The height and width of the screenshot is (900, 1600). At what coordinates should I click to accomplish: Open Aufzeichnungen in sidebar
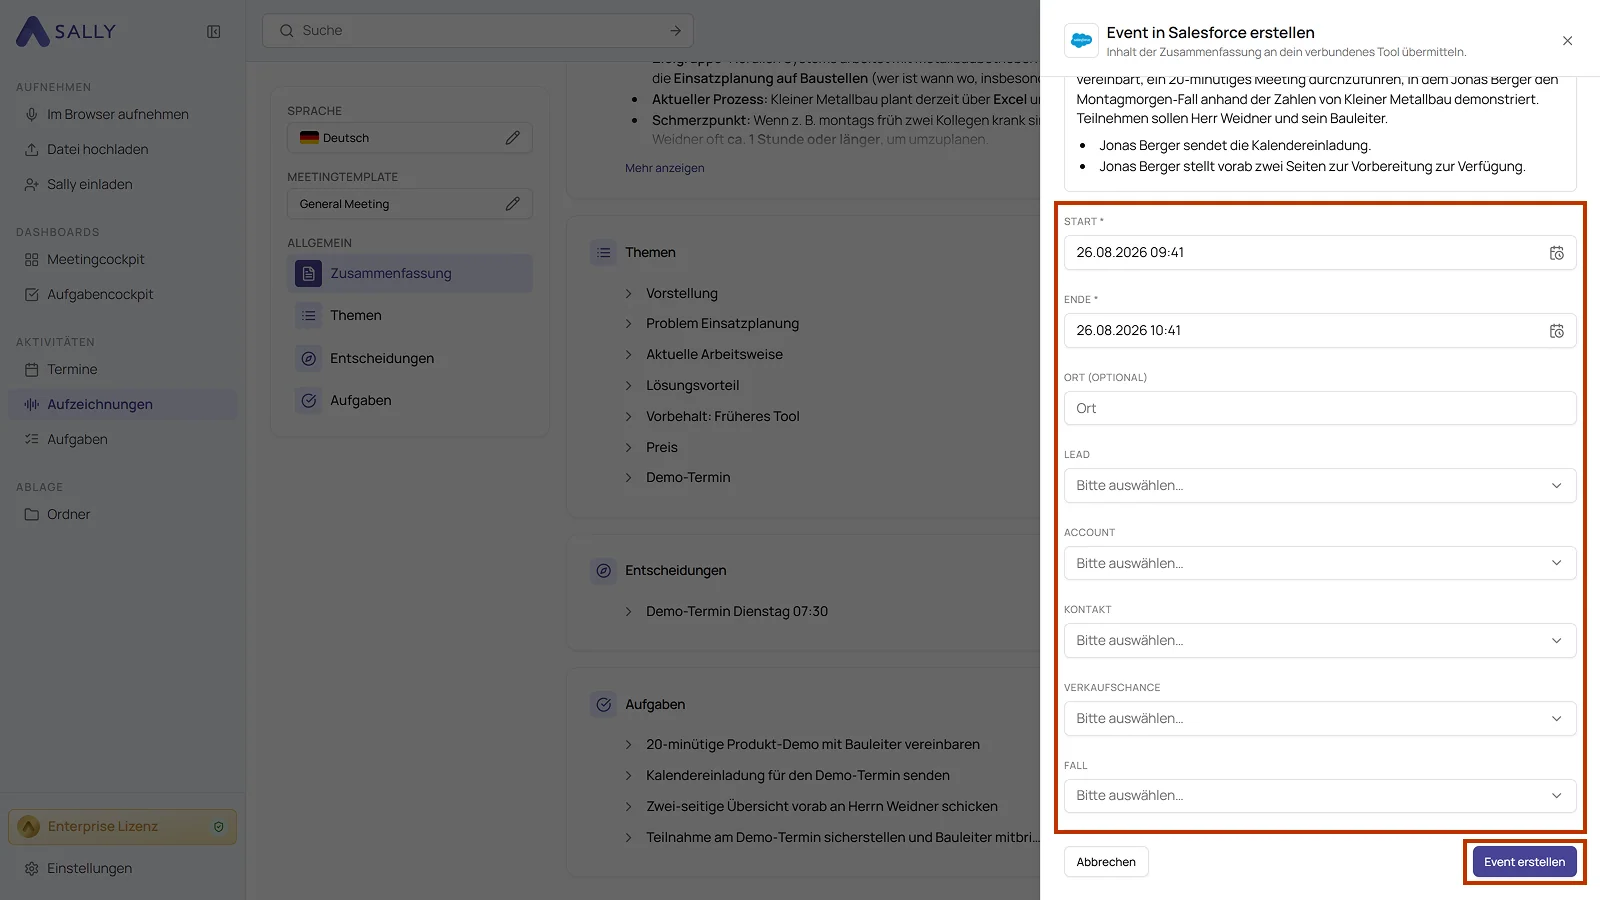click(x=122, y=405)
